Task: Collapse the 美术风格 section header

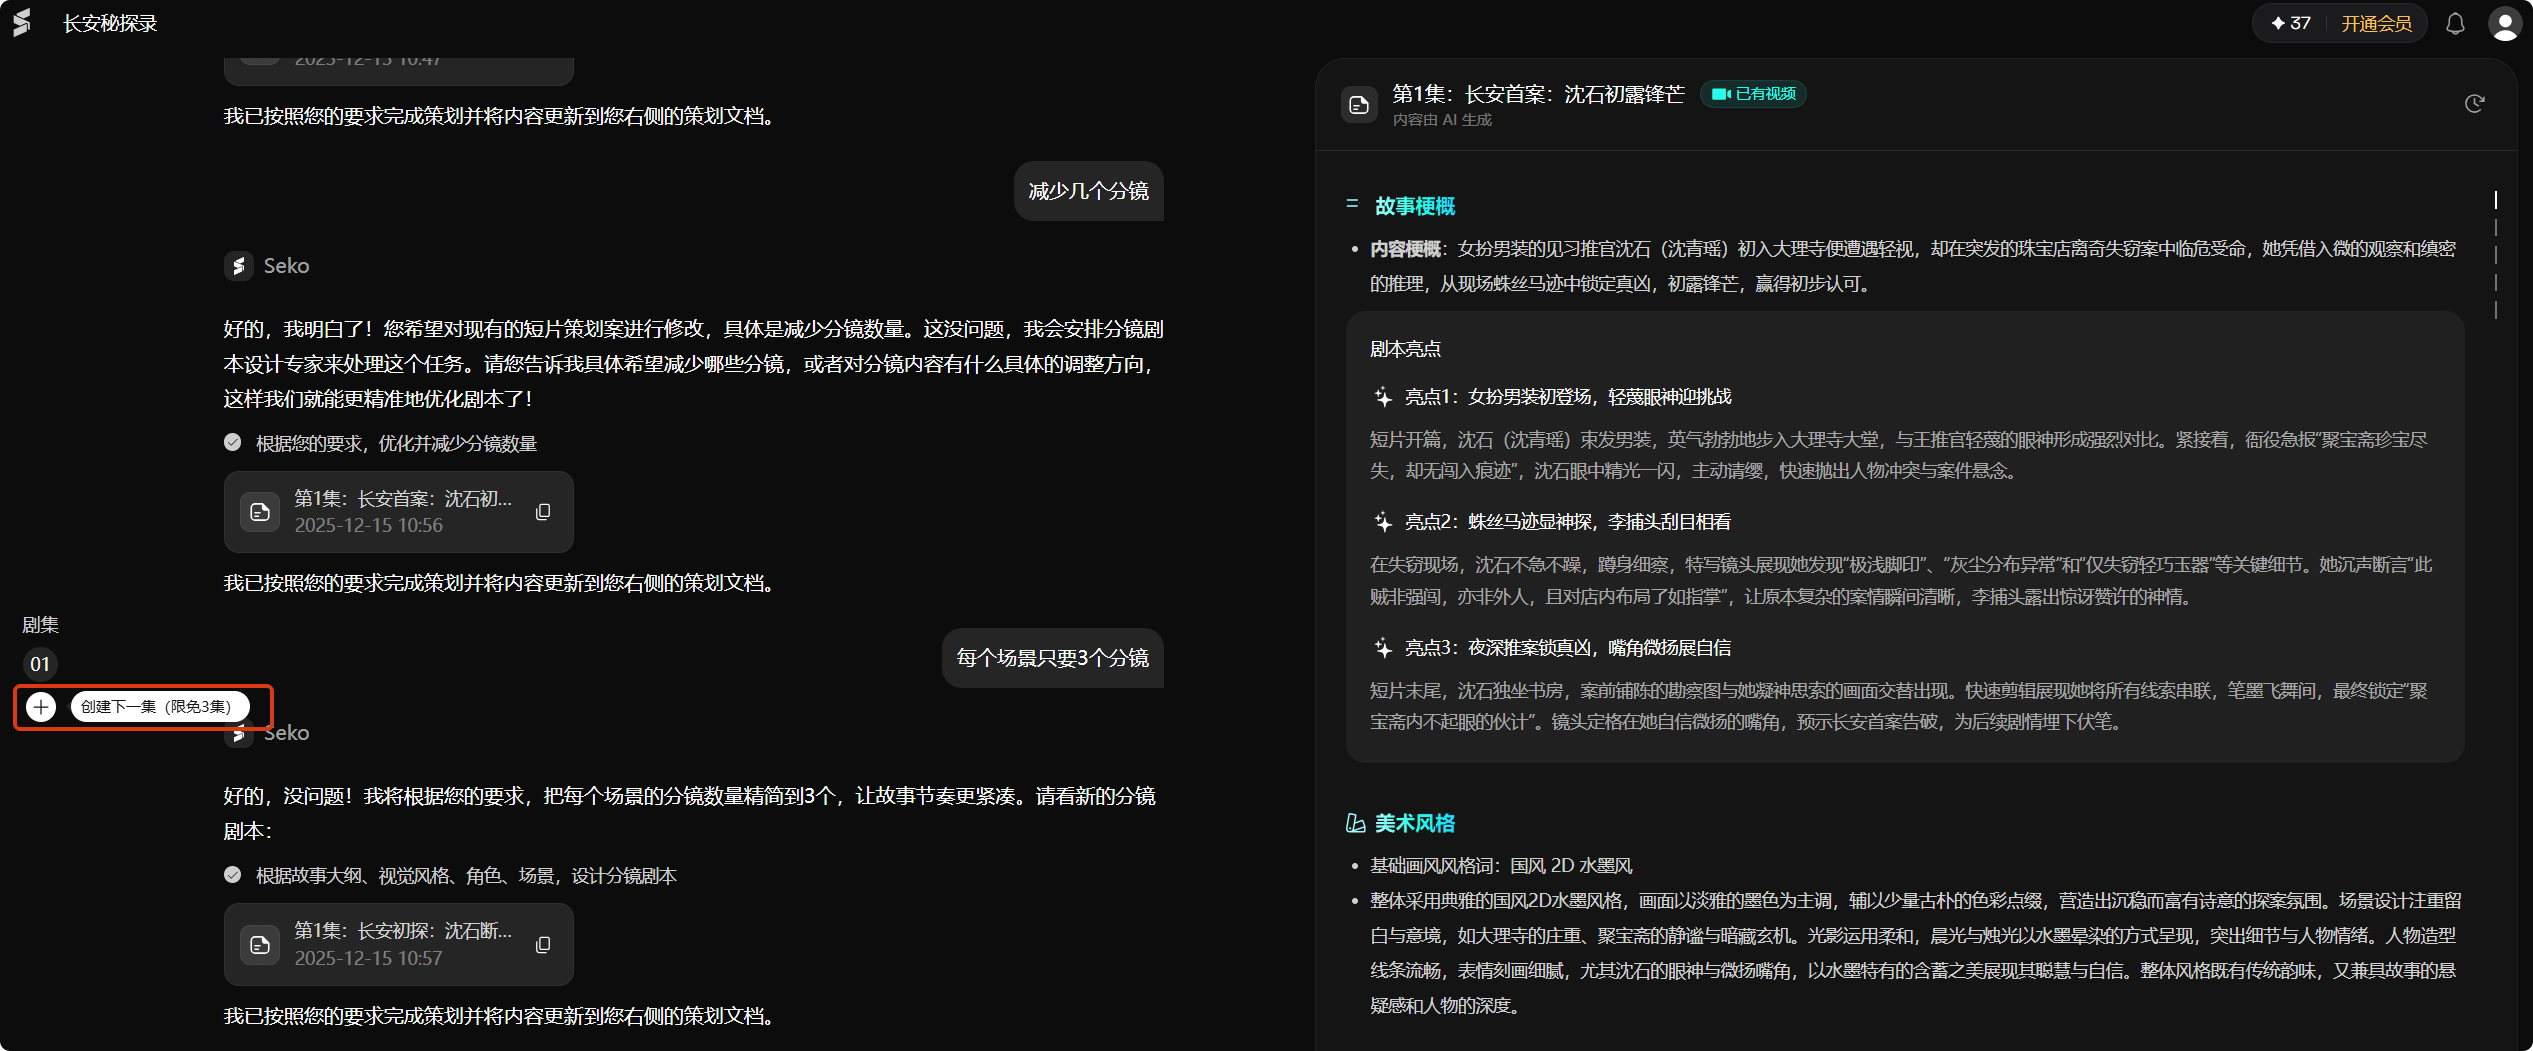Action: pyautogui.click(x=1414, y=823)
